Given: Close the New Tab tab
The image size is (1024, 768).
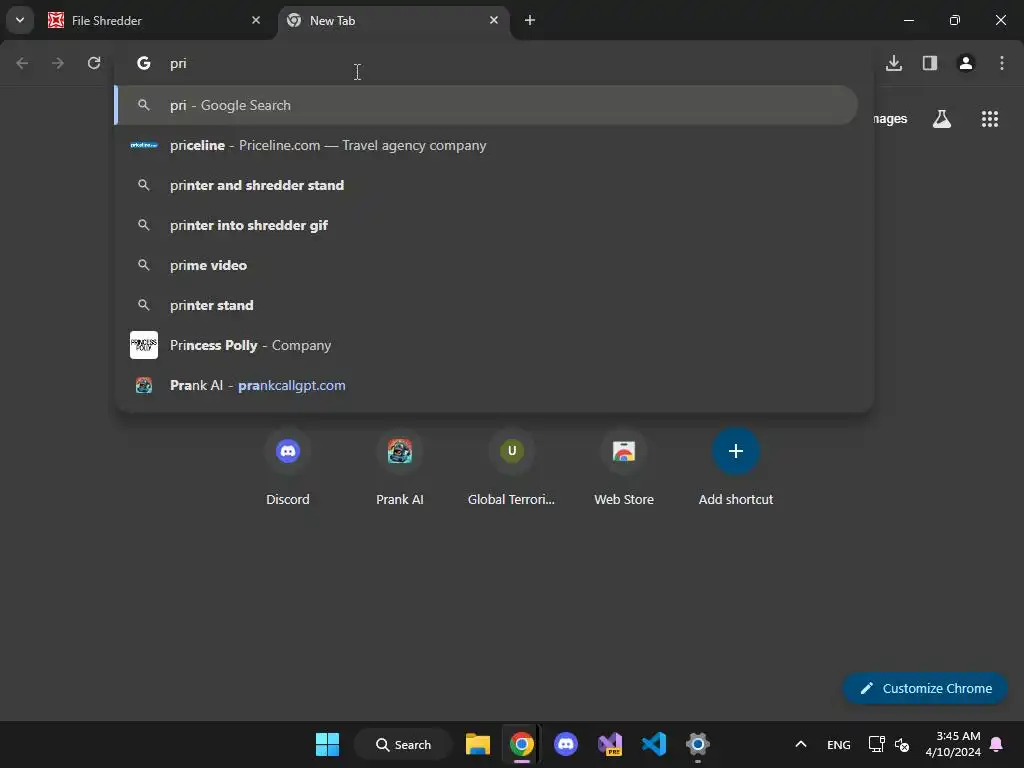Looking at the screenshot, I should tap(494, 20).
